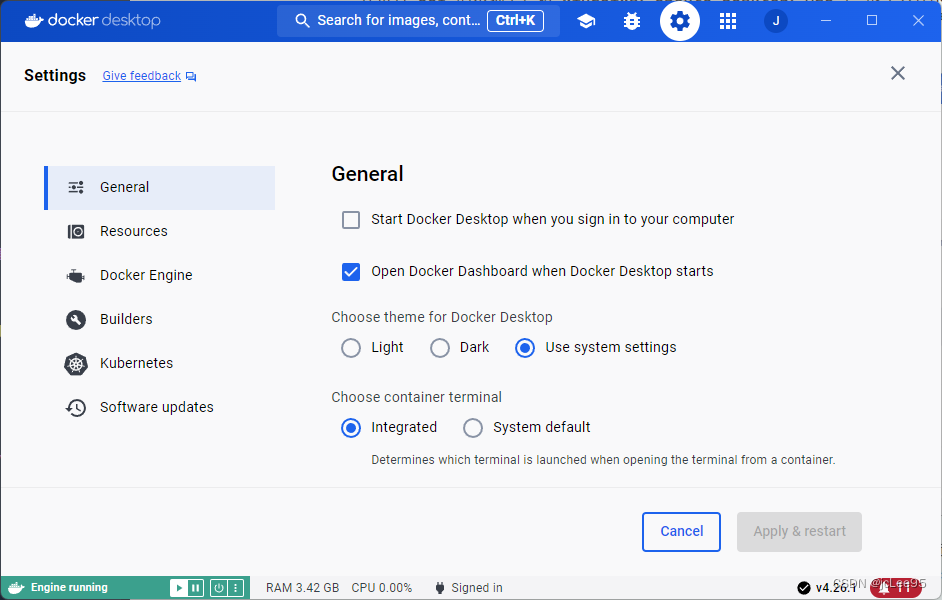Click the whale icon in status bar
The height and width of the screenshot is (600, 942).
[x=16, y=588]
